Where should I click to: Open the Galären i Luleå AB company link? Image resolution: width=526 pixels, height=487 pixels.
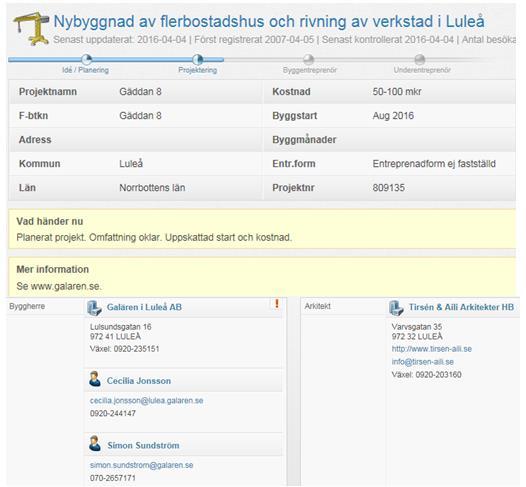pyautogui.click(x=144, y=307)
